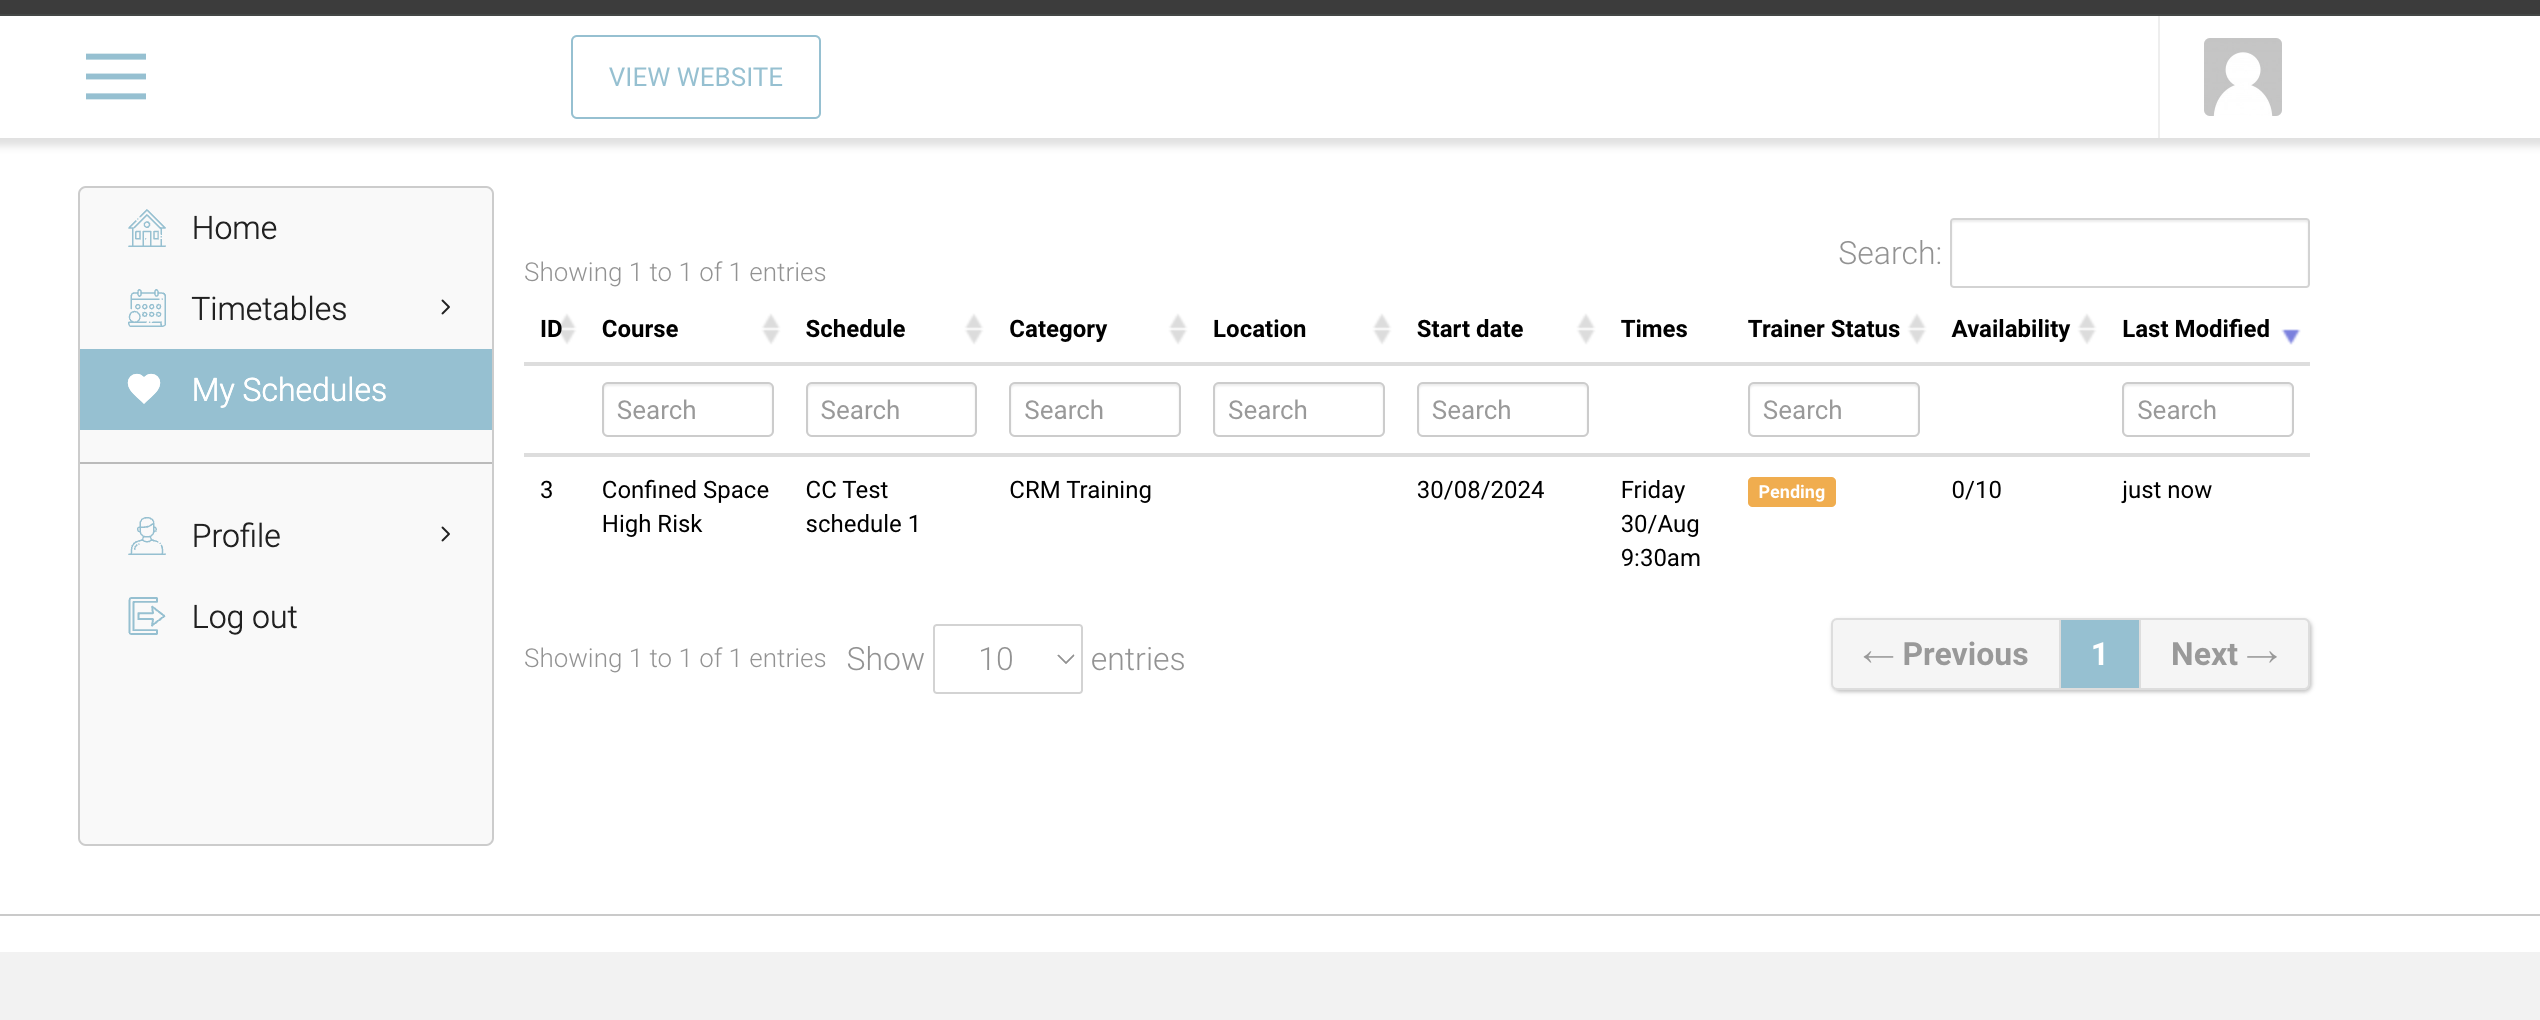Expand the Profile submenu chevron

pos(446,535)
